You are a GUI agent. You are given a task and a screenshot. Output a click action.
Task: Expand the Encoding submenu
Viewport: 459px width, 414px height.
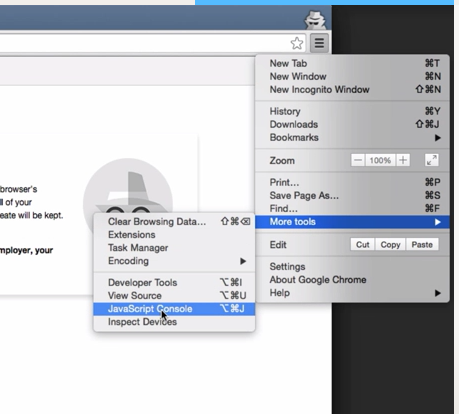coord(174,261)
